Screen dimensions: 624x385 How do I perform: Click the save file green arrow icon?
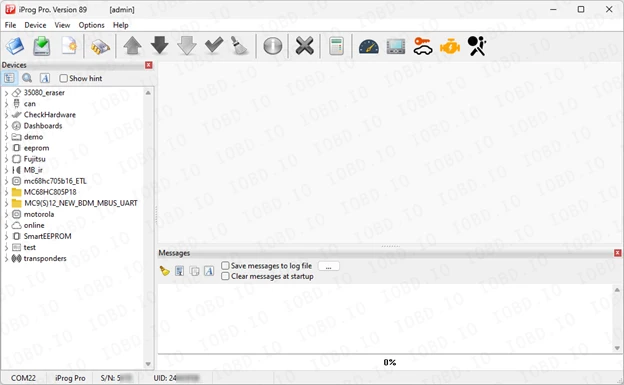coord(42,46)
